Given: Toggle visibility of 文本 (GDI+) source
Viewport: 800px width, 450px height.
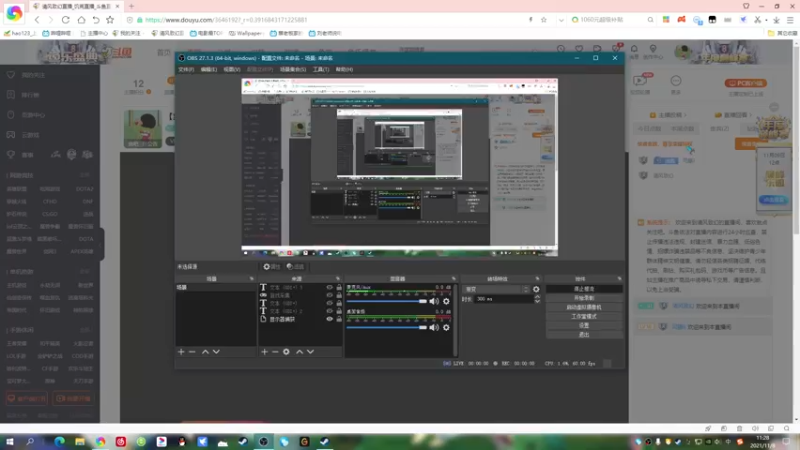Looking at the screenshot, I should click(x=330, y=303).
